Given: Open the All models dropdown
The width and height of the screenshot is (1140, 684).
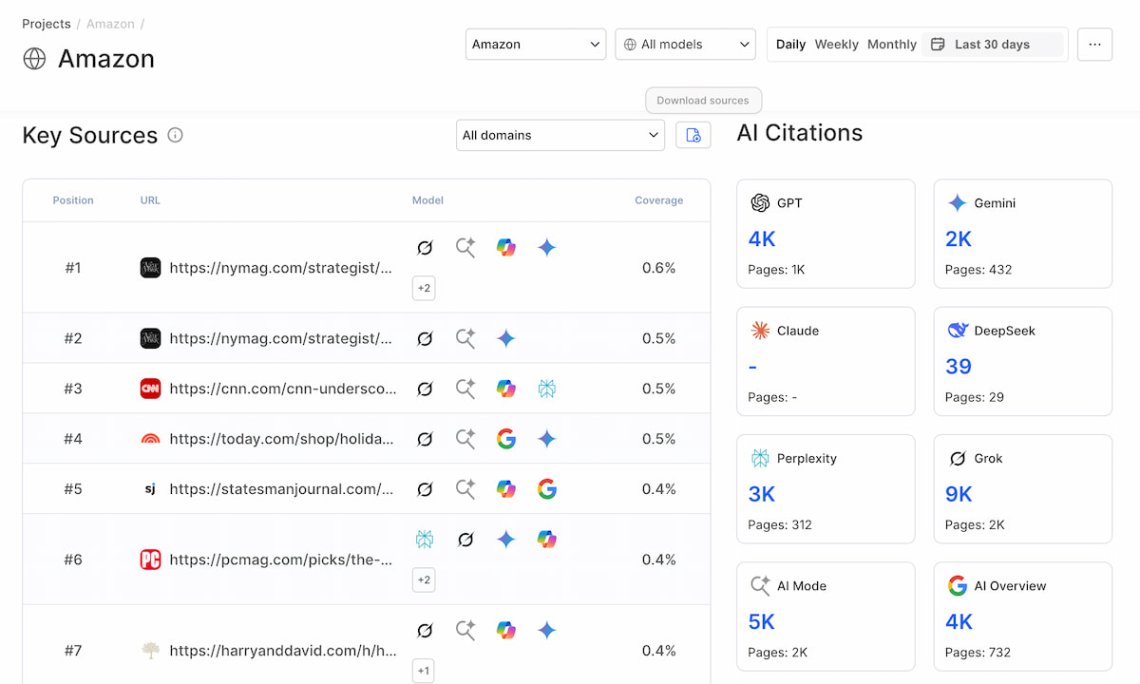Looking at the screenshot, I should [x=685, y=44].
